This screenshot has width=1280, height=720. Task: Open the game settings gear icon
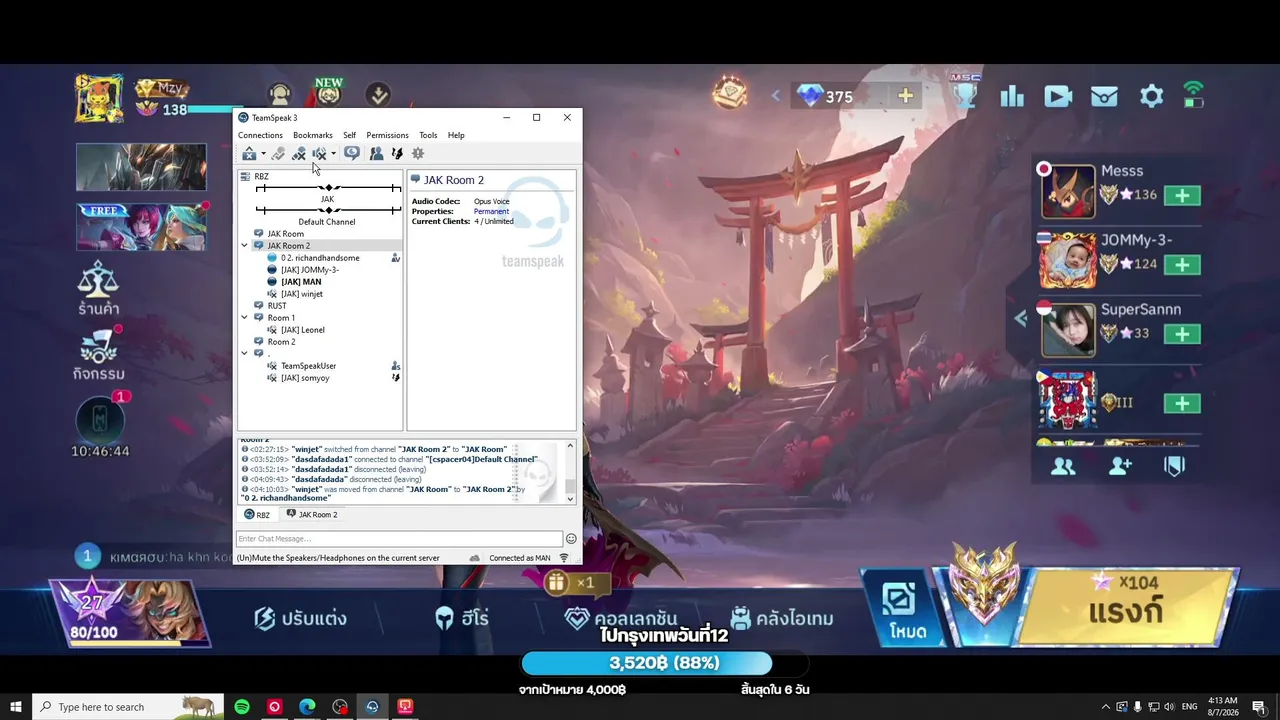click(x=1152, y=96)
